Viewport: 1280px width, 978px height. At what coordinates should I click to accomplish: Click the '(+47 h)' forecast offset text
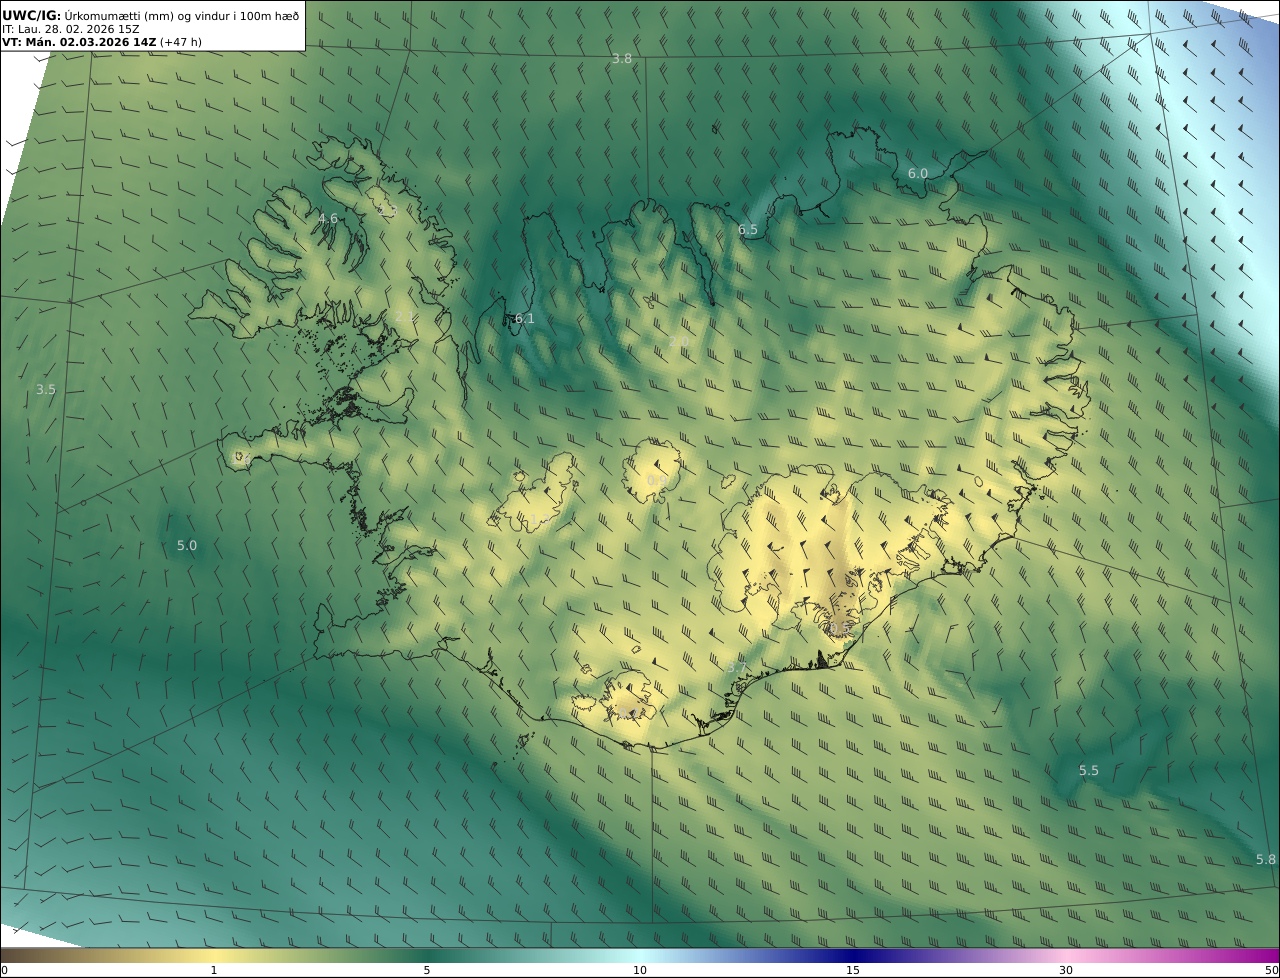181,42
